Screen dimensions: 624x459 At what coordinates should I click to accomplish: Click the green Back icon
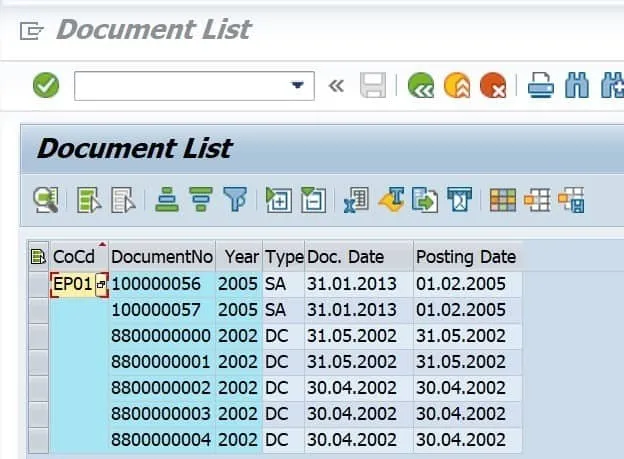click(x=420, y=86)
